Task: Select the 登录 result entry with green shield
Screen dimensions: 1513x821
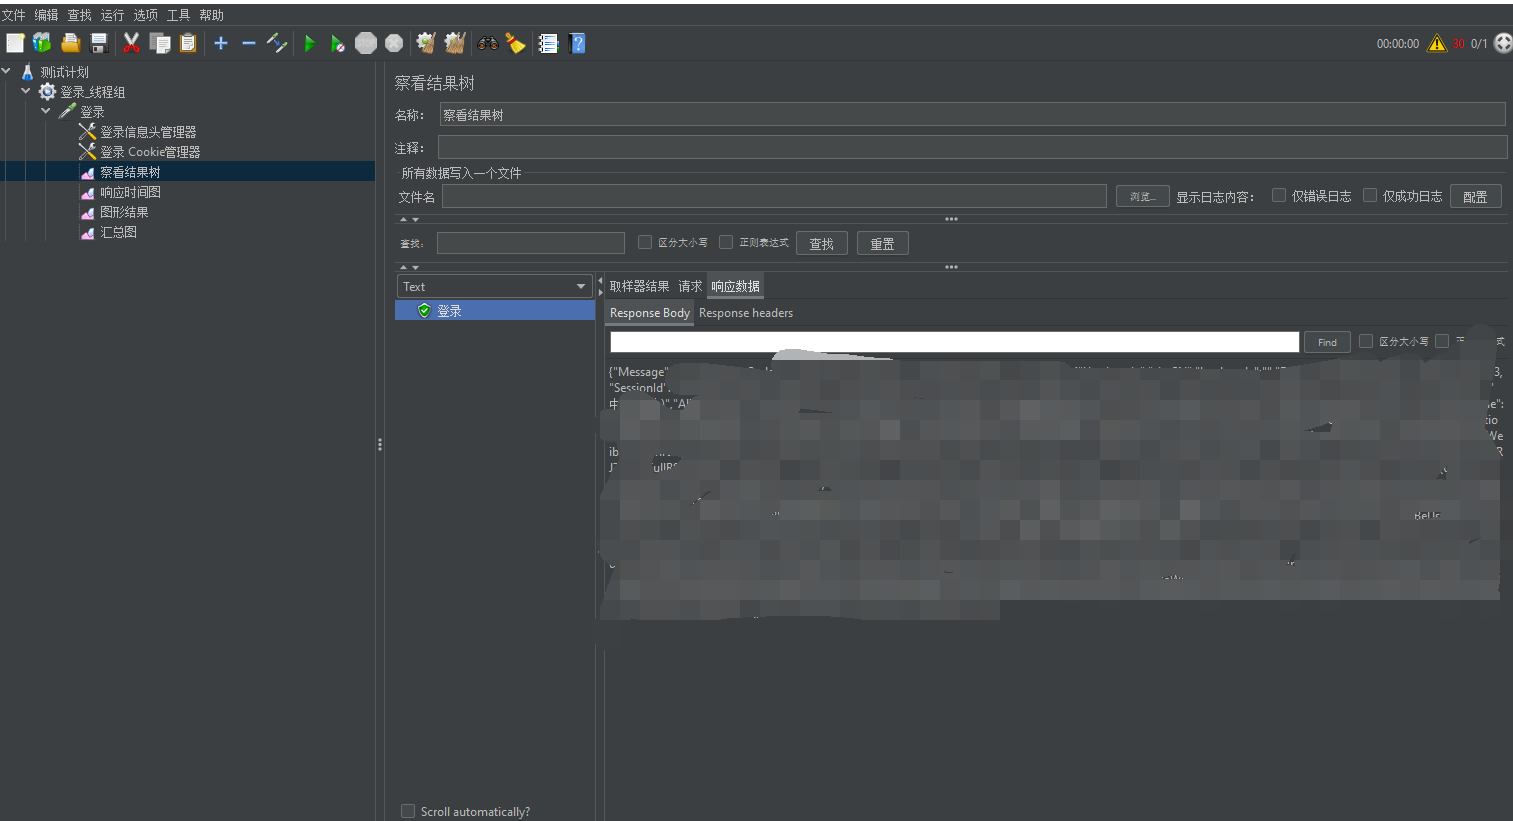Action: point(495,311)
